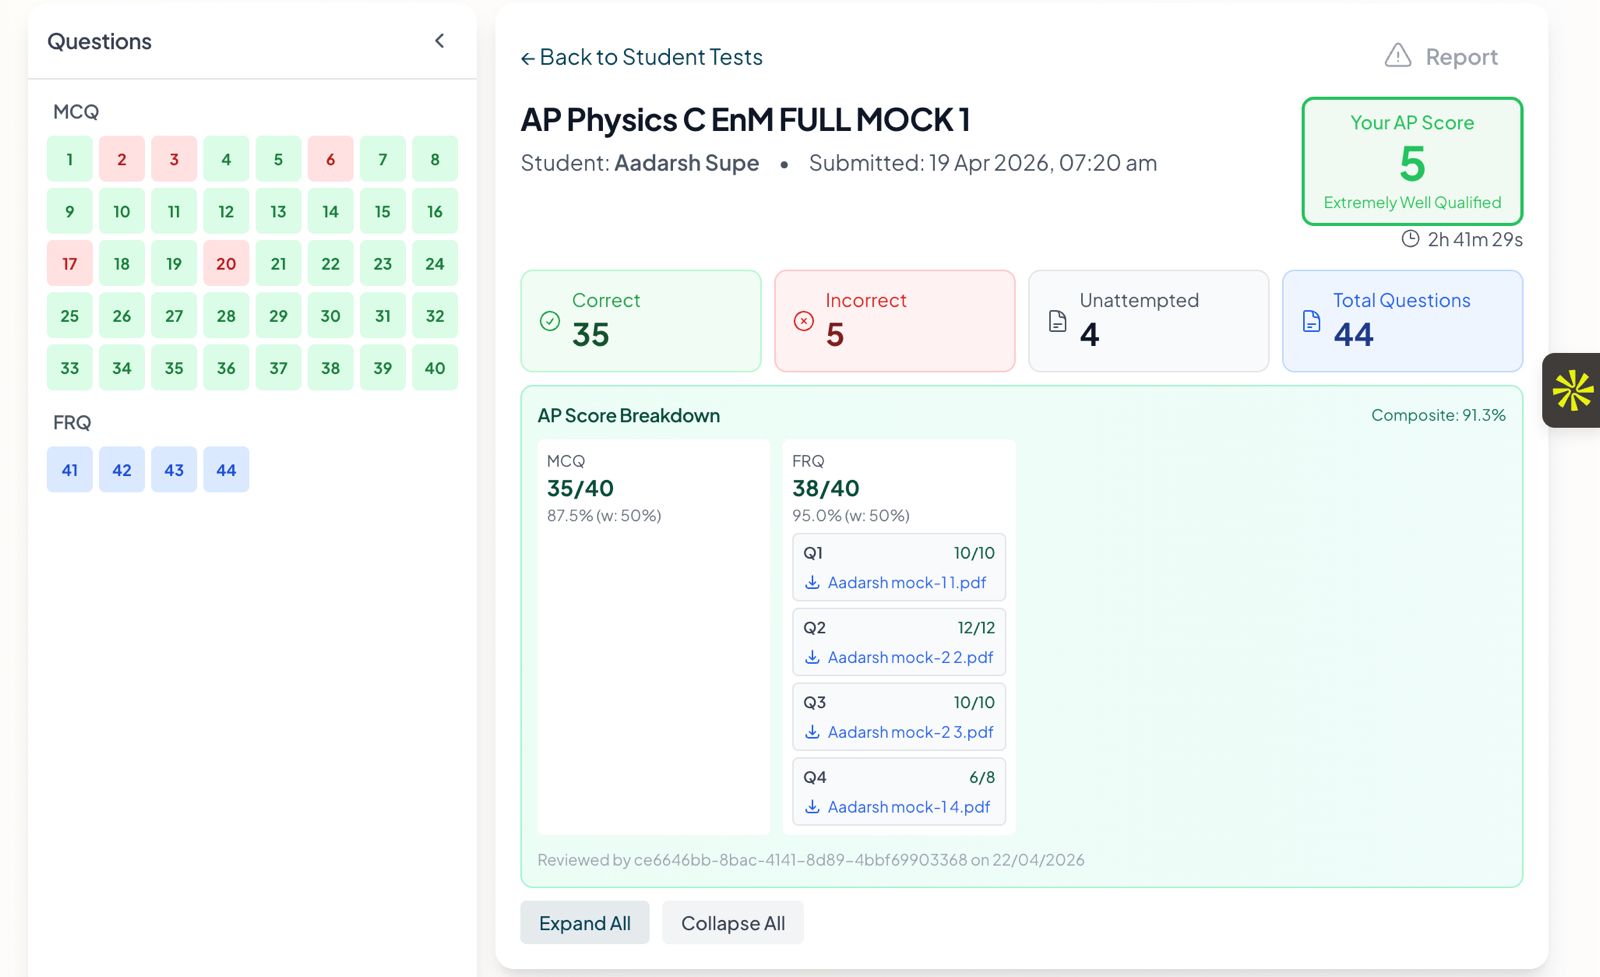1600x977 pixels.
Task: Click the yellow asterisk widget on the right edge
Action: click(x=1572, y=391)
